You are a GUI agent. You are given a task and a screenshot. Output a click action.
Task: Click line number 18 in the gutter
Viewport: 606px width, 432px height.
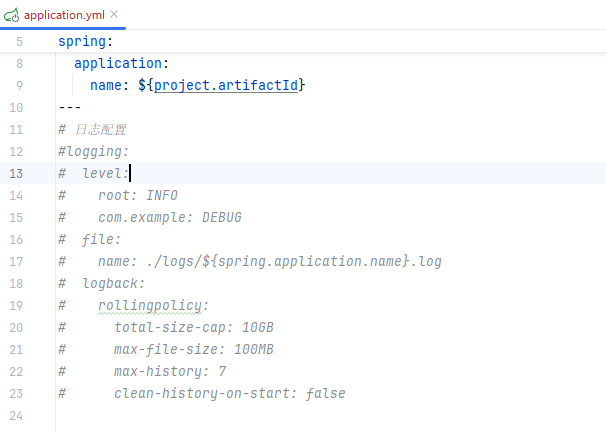15,283
